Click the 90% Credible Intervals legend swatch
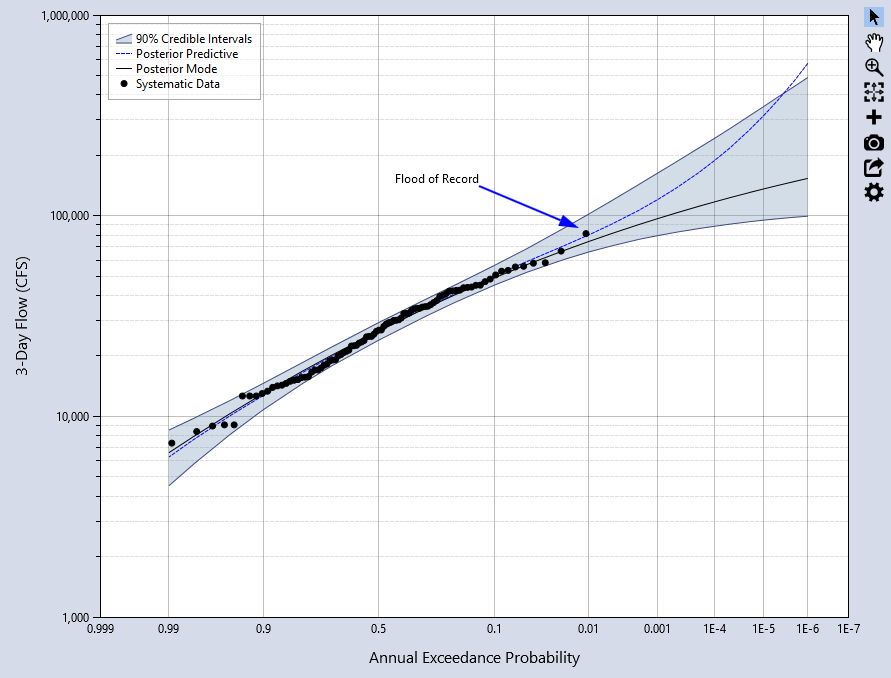This screenshot has width=891, height=678. pyautogui.click(x=123, y=39)
